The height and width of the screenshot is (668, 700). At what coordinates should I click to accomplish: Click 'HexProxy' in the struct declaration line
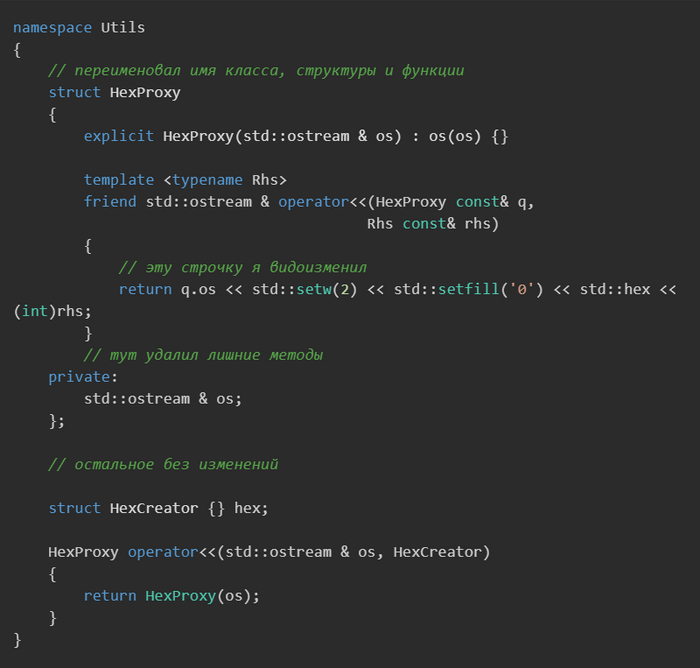[145, 93]
